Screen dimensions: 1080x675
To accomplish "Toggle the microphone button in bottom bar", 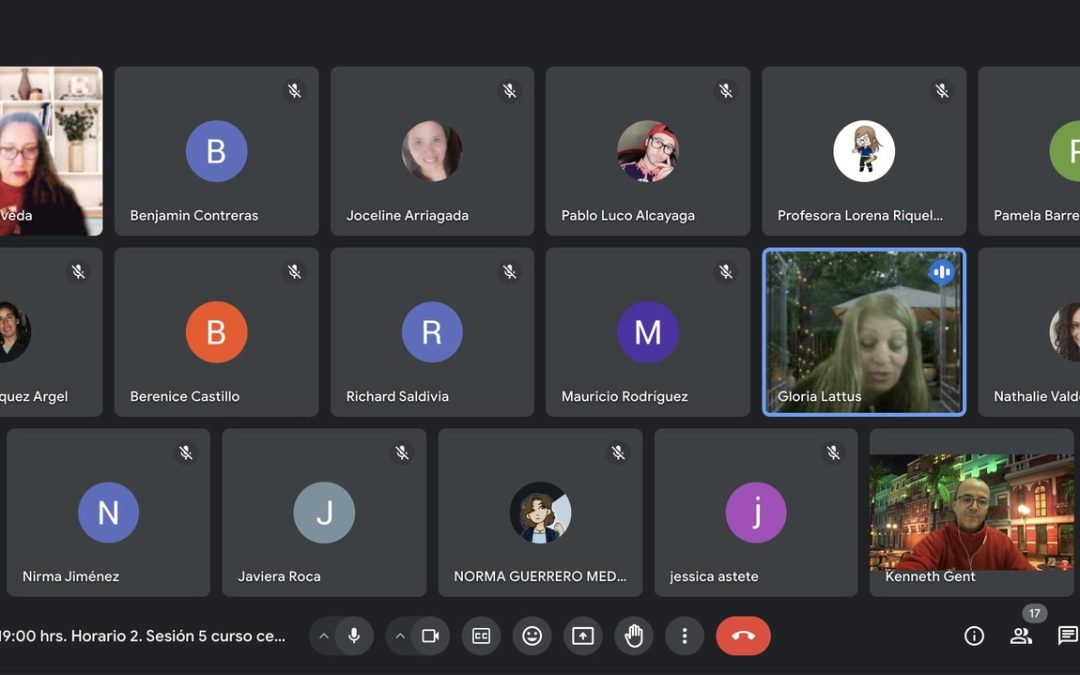I will (x=354, y=636).
